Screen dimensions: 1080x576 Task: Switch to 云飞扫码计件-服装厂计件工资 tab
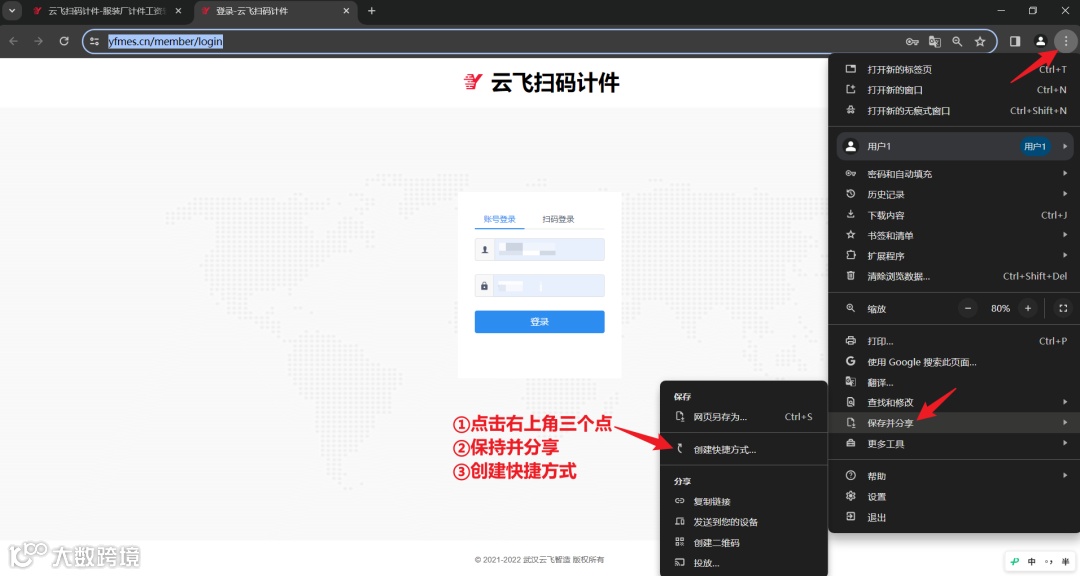click(x=107, y=11)
